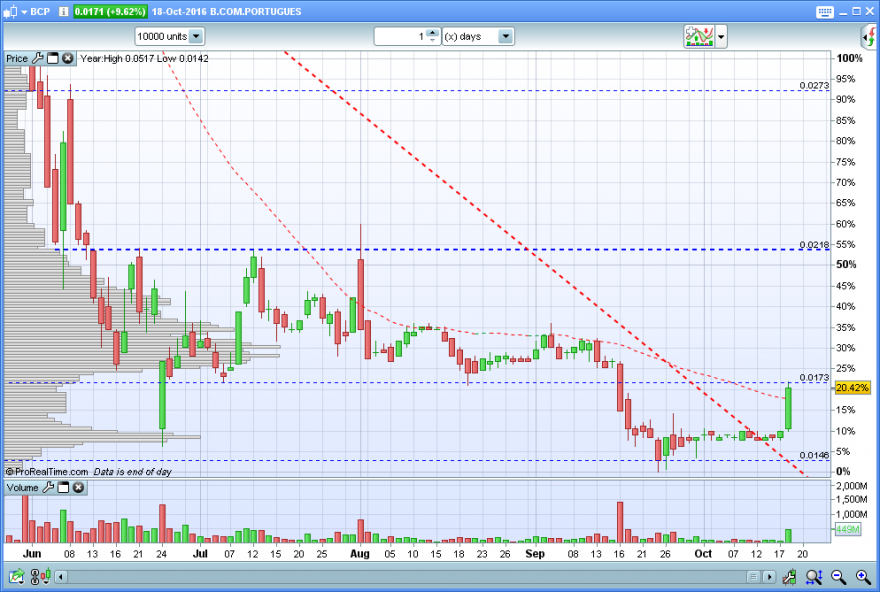The image size is (880, 592).
Task: Expand the trading side panel arrow
Action: coord(869,37)
